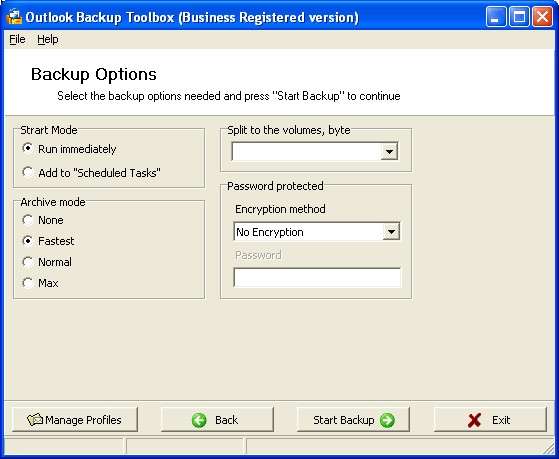Select Normal archive mode
The image size is (559, 459).
point(27,262)
